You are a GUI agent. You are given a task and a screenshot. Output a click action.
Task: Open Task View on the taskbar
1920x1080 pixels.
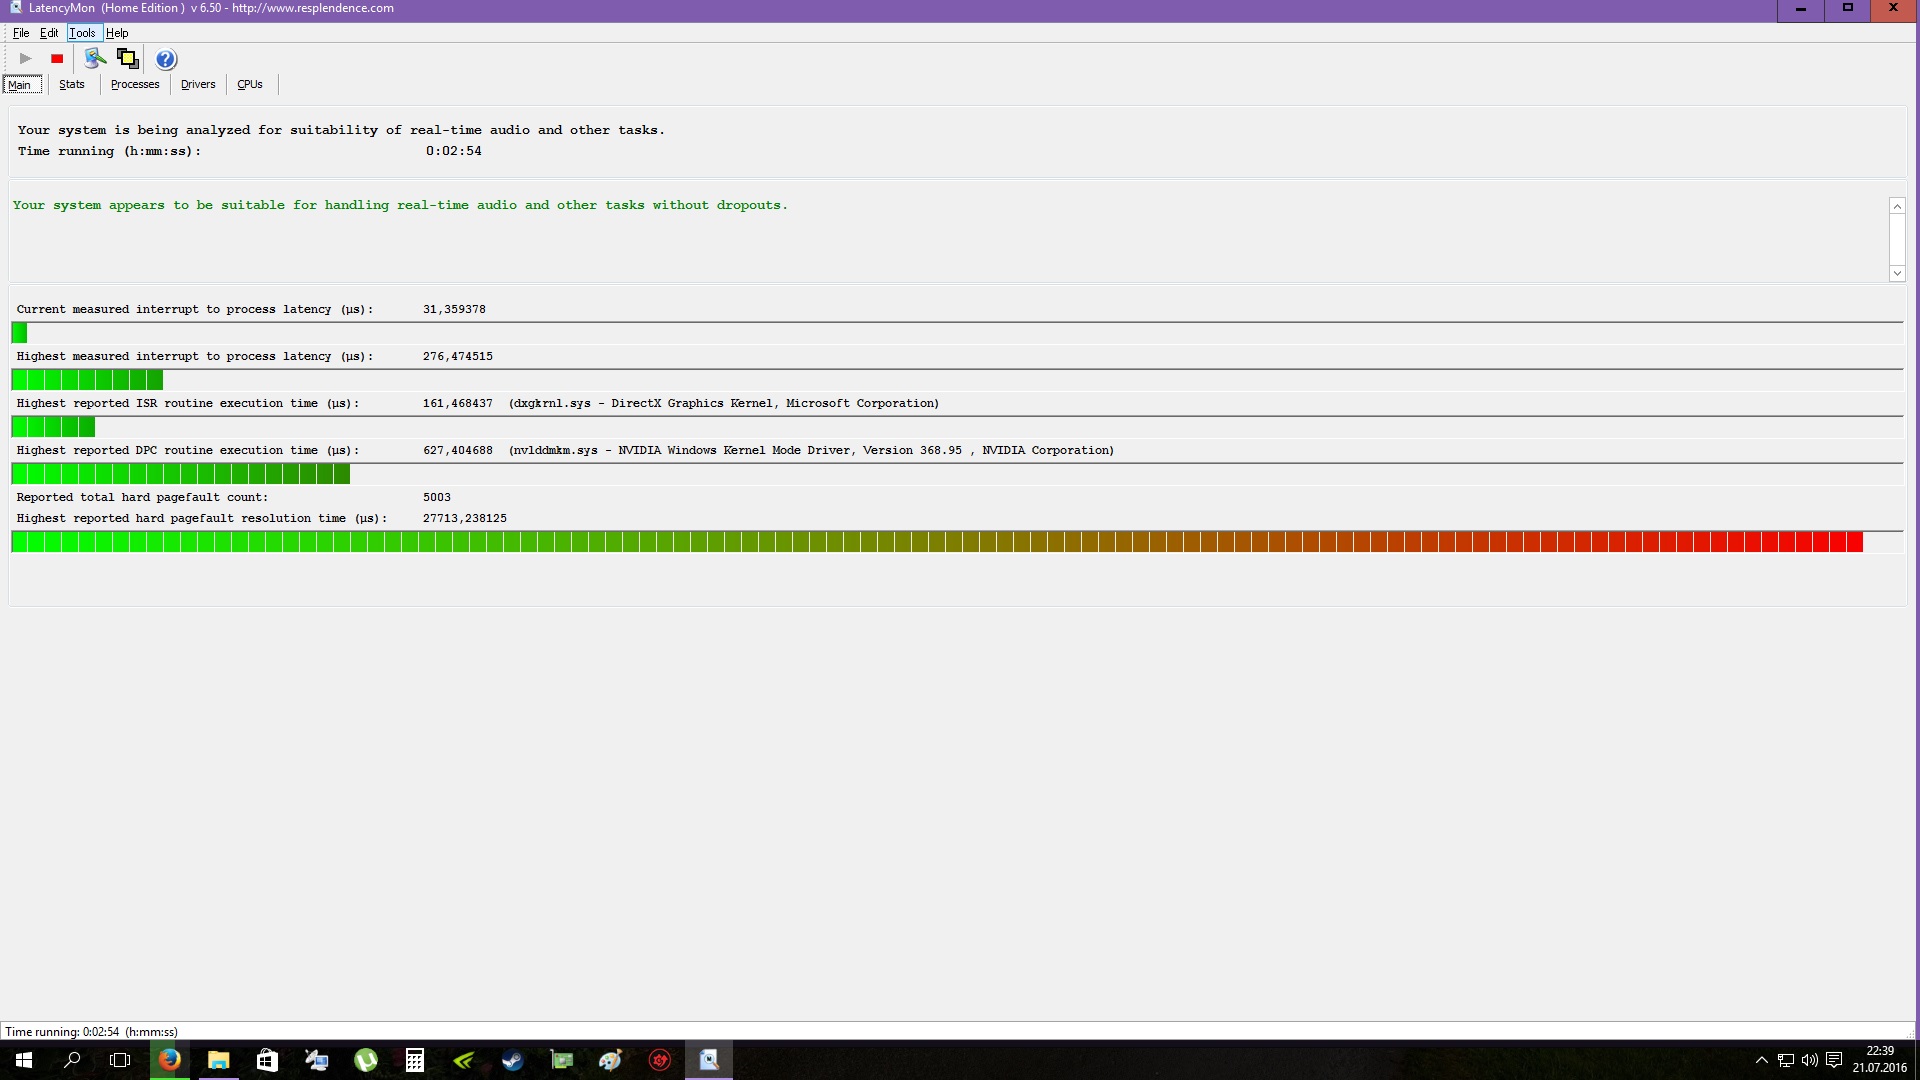(120, 1060)
